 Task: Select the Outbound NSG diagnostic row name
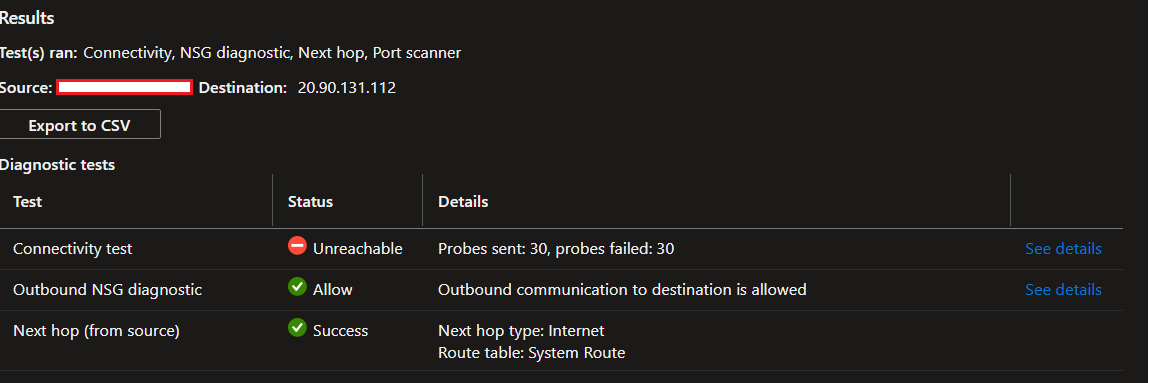[107, 290]
